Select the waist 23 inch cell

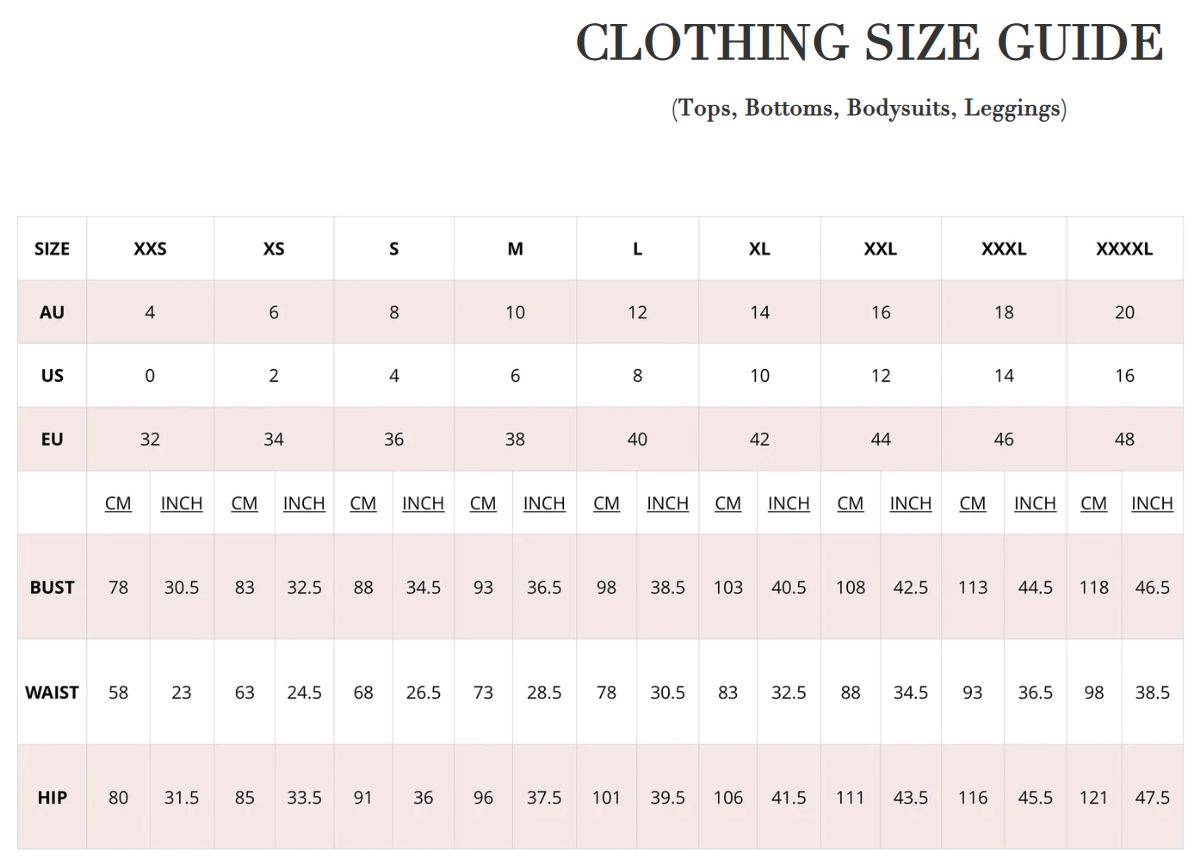pyautogui.click(x=181, y=692)
